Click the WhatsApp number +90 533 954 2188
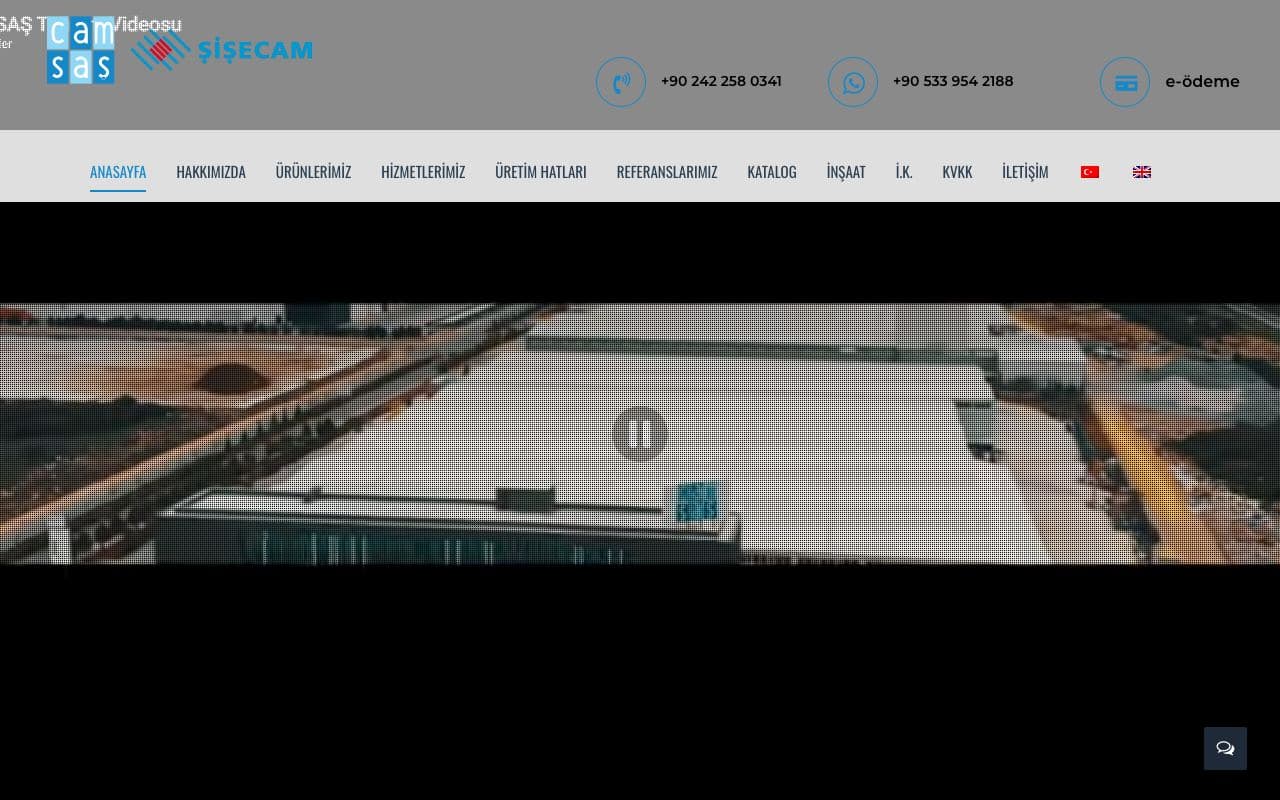The height and width of the screenshot is (800, 1280). pos(953,81)
